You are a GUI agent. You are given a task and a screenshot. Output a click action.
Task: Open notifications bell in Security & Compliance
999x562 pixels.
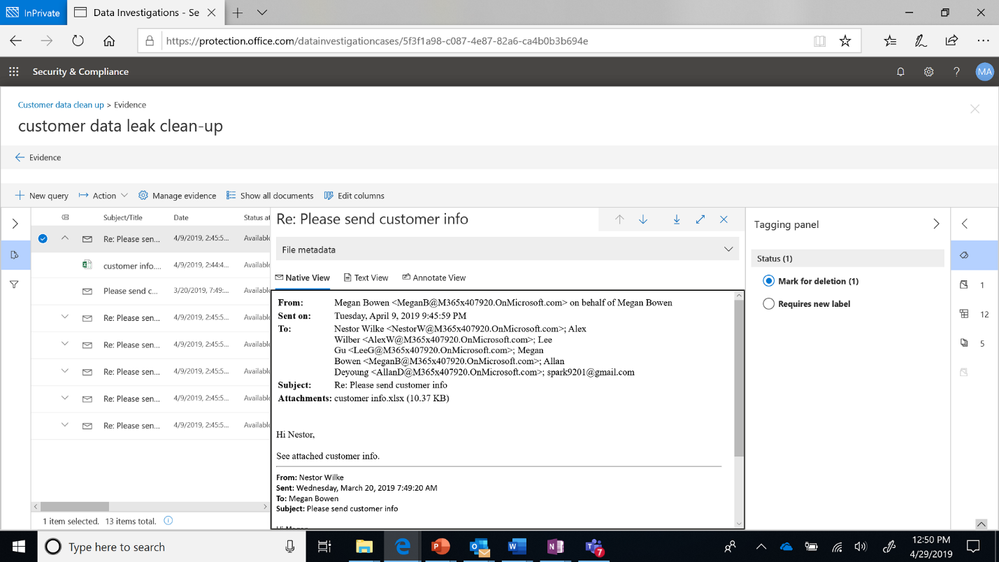[x=900, y=72]
